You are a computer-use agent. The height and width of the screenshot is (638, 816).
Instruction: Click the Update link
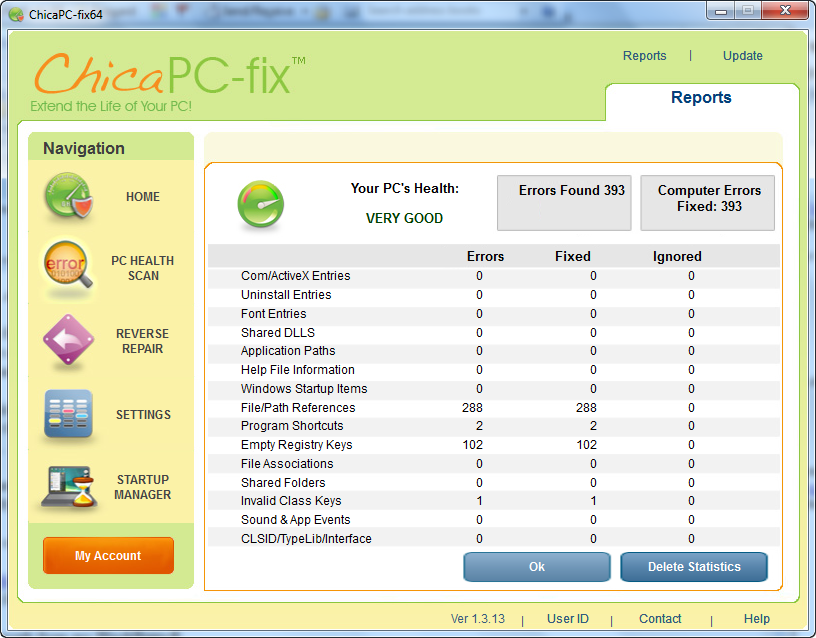point(742,56)
